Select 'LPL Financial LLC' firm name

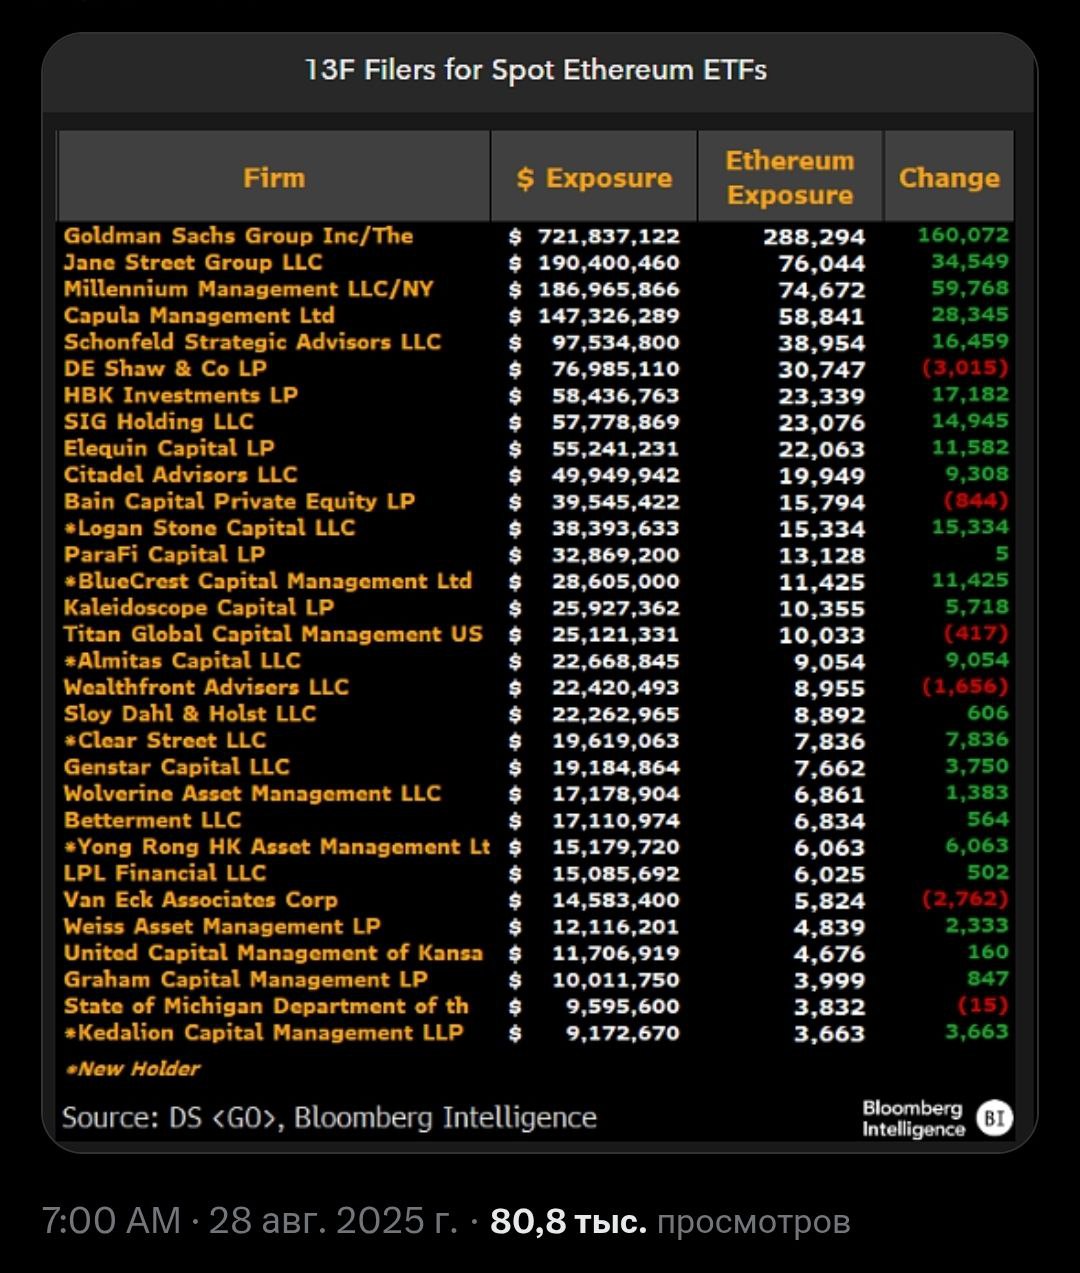[x=164, y=873]
